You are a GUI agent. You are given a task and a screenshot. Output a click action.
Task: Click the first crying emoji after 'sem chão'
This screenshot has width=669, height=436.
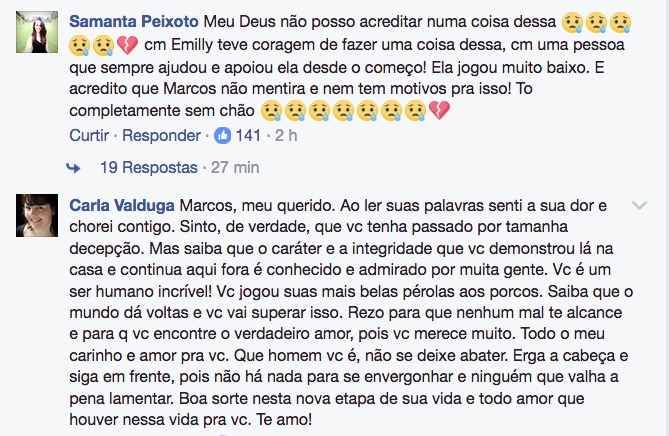269,111
